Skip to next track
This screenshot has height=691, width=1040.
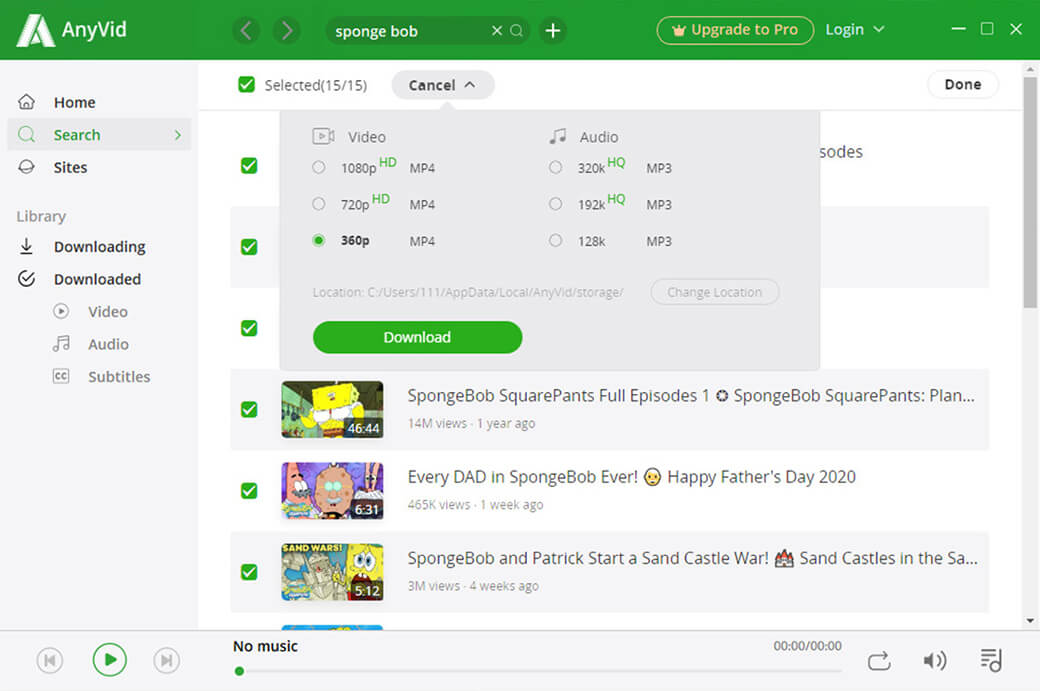[x=166, y=660]
